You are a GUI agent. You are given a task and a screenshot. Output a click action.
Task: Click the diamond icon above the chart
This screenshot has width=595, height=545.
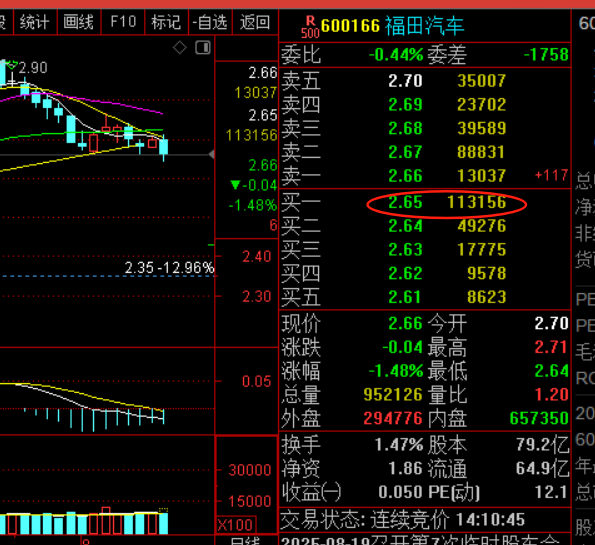(x=179, y=48)
